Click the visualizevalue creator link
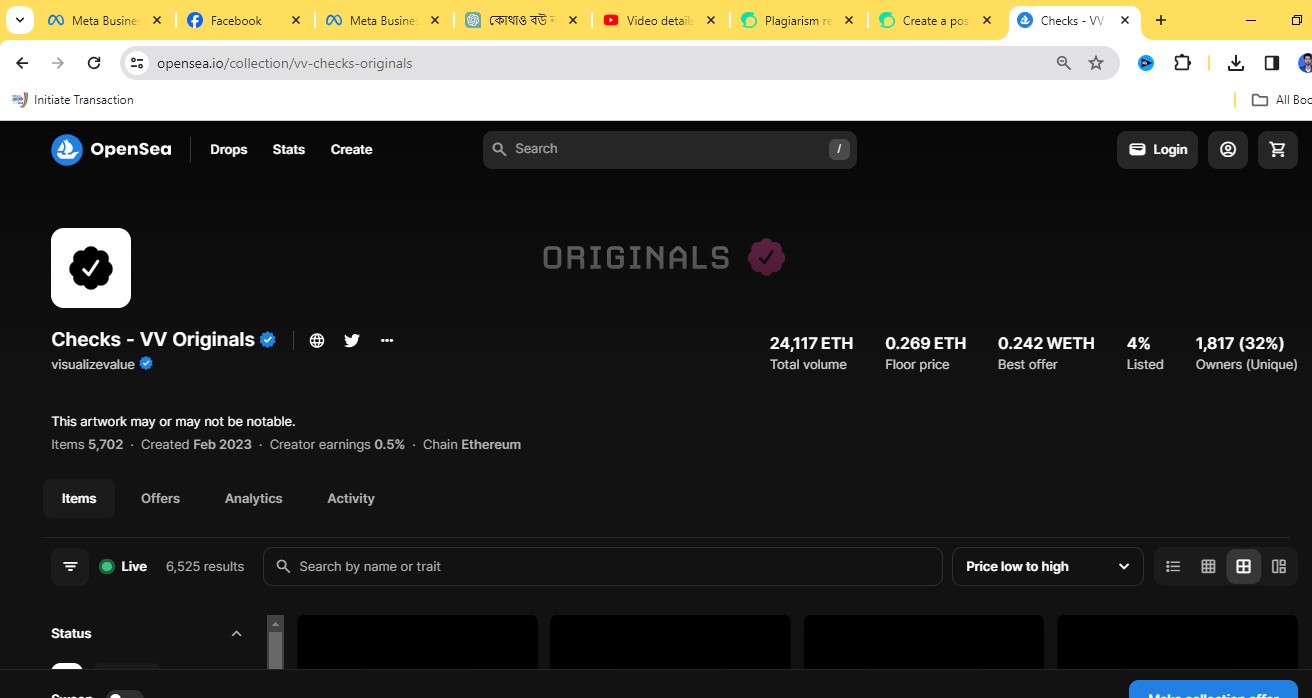Screen dimensions: 1312x698 (x=92, y=364)
